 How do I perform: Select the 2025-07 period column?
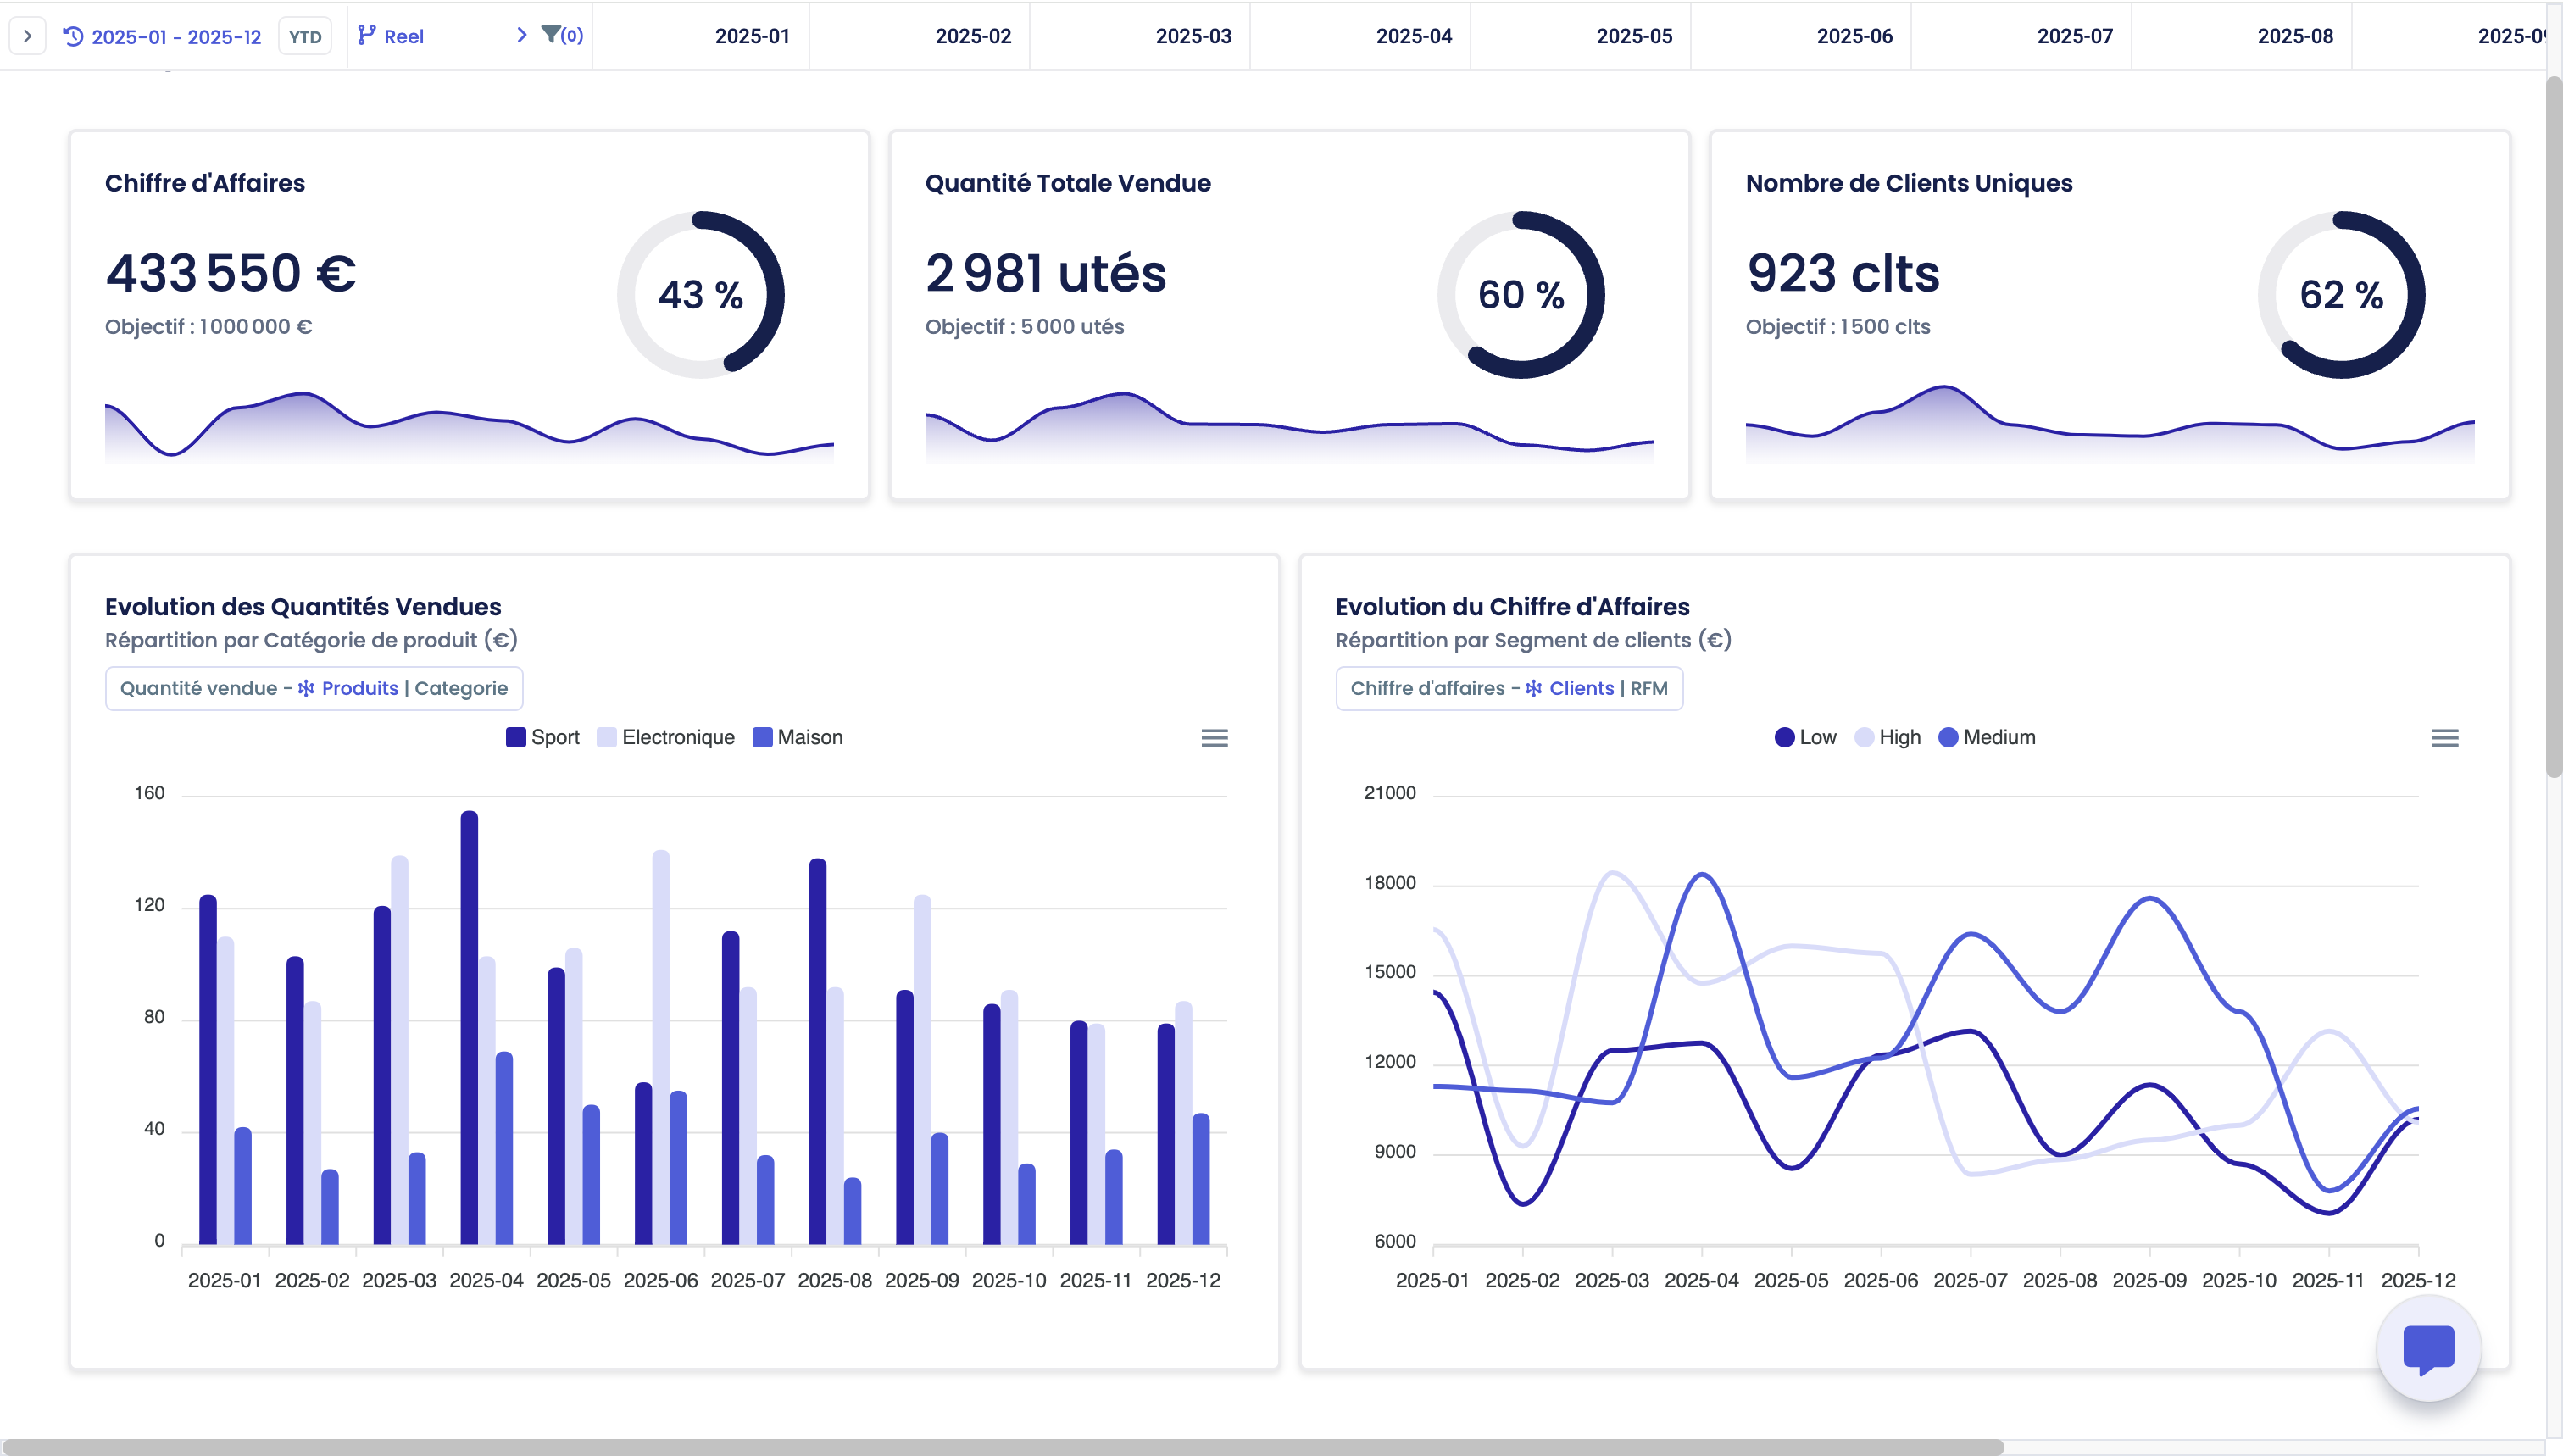tap(2074, 36)
